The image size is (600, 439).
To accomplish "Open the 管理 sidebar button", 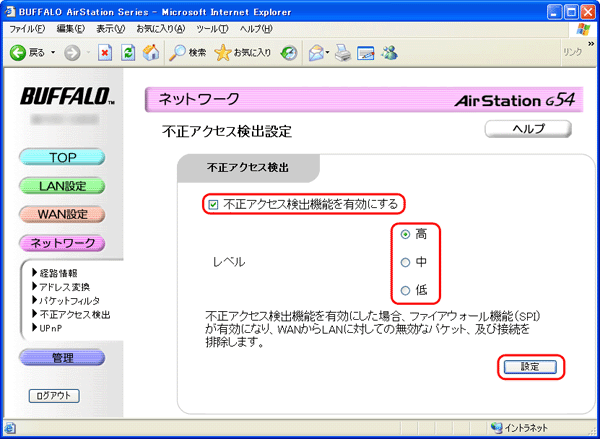I will [62, 358].
